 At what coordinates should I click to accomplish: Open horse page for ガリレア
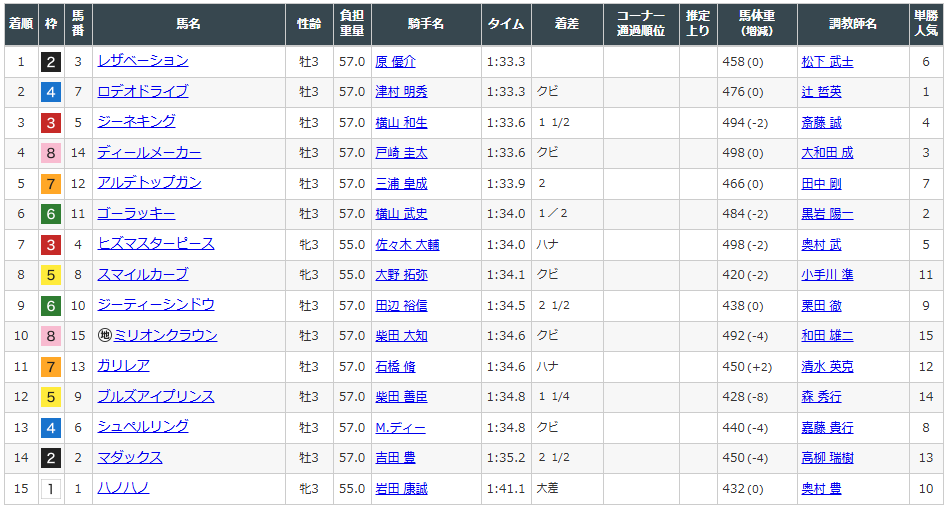(123, 366)
